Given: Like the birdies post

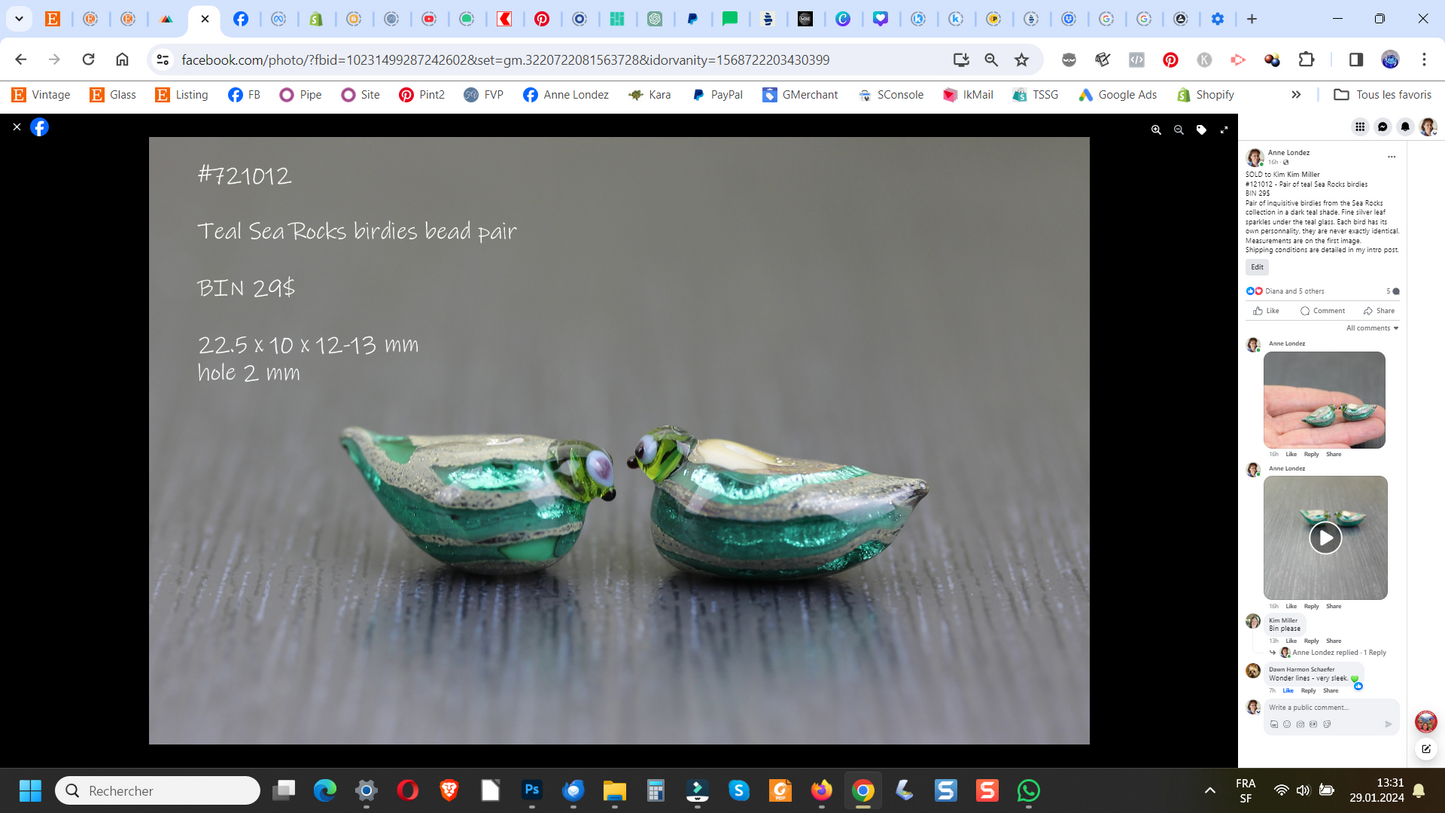Looking at the screenshot, I should (1265, 310).
